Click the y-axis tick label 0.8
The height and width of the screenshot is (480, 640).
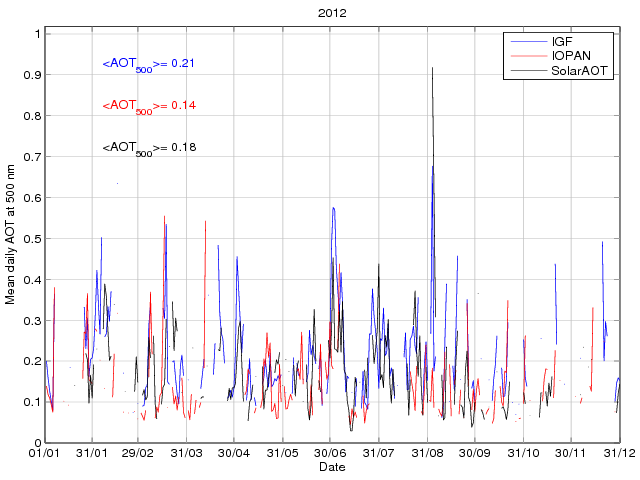point(33,116)
